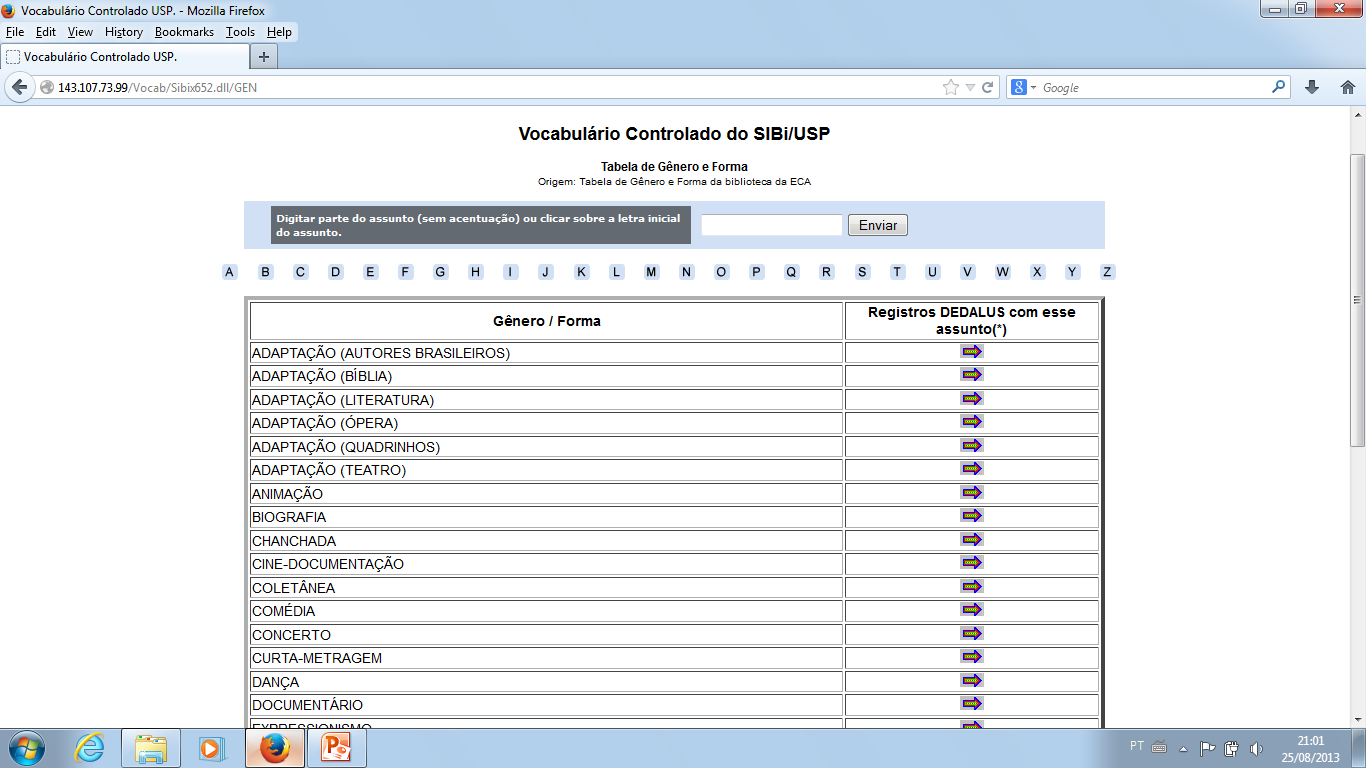Adjust volume via the tray speaker icon
This screenshot has height=768, width=1366.
pos(1256,748)
